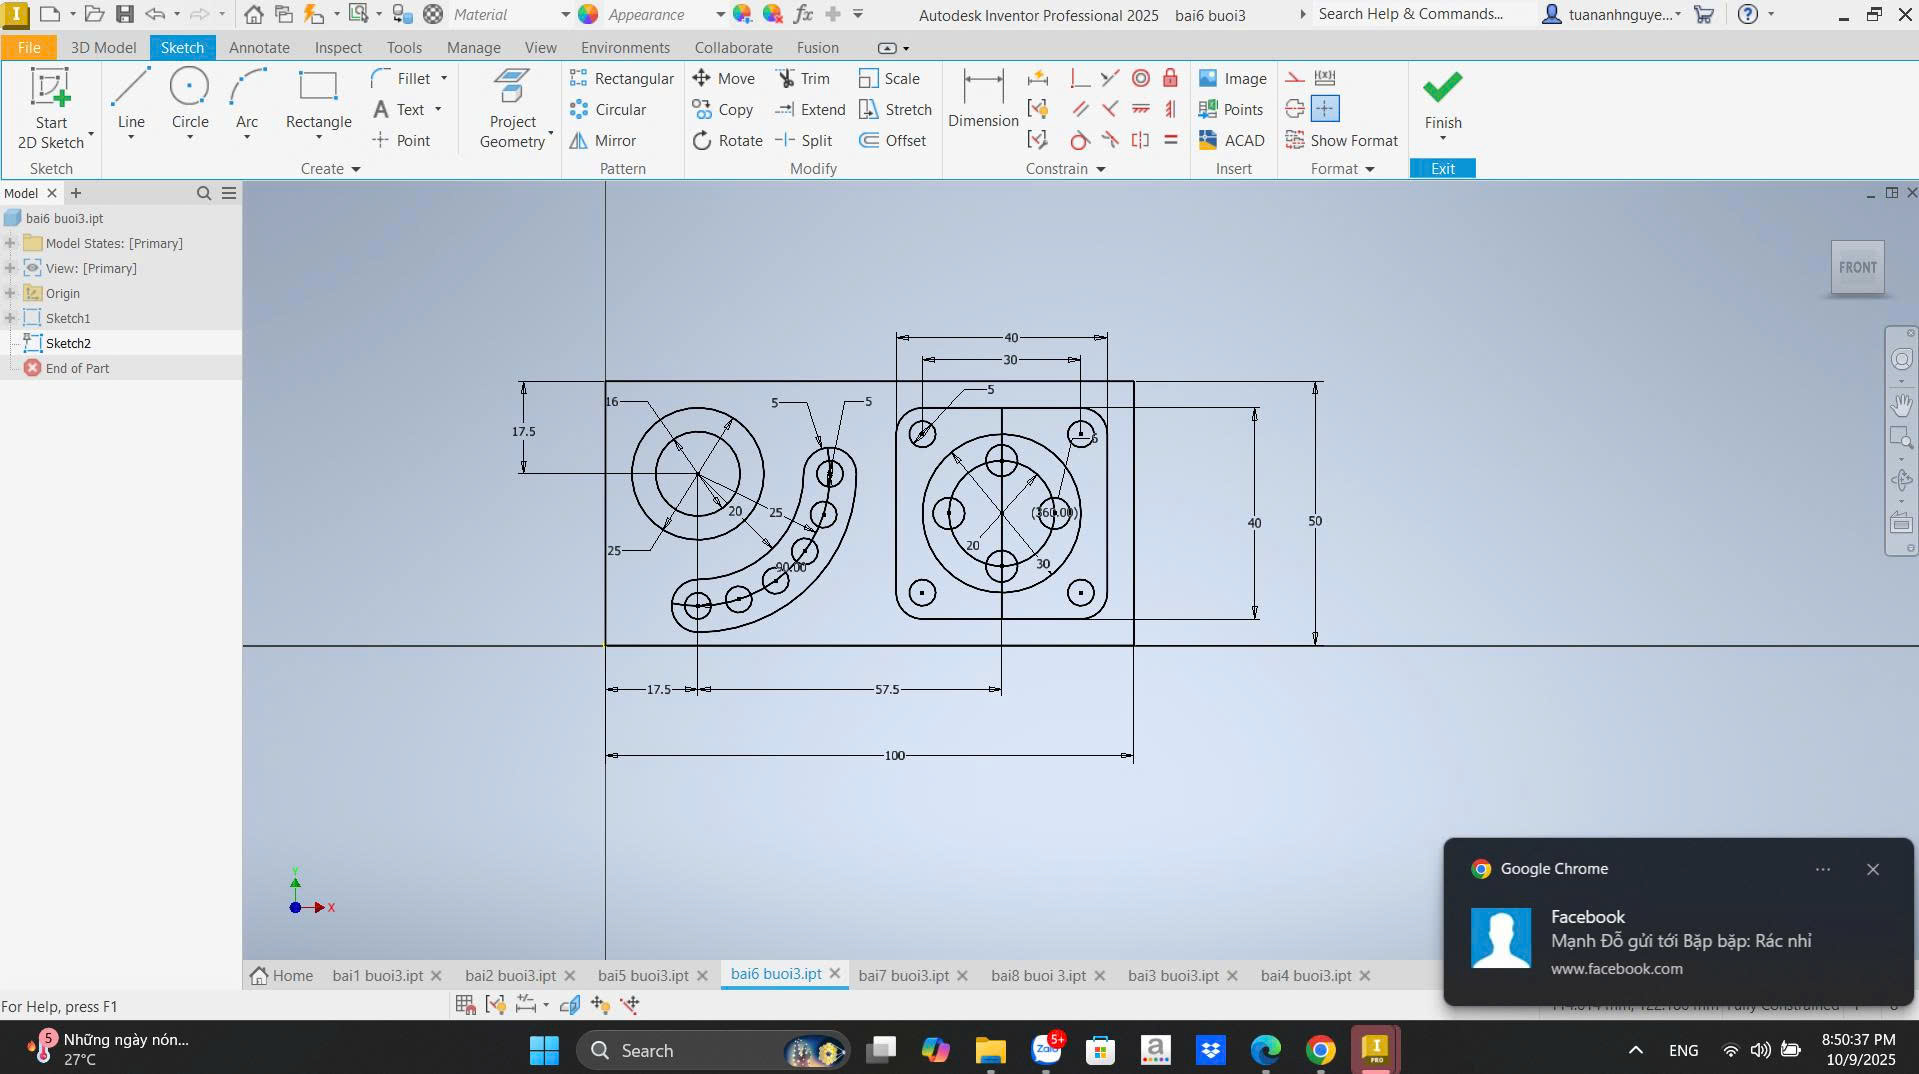The image size is (1919, 1074).
Task: Toggle the Centerline format button
Action: 1295,109
